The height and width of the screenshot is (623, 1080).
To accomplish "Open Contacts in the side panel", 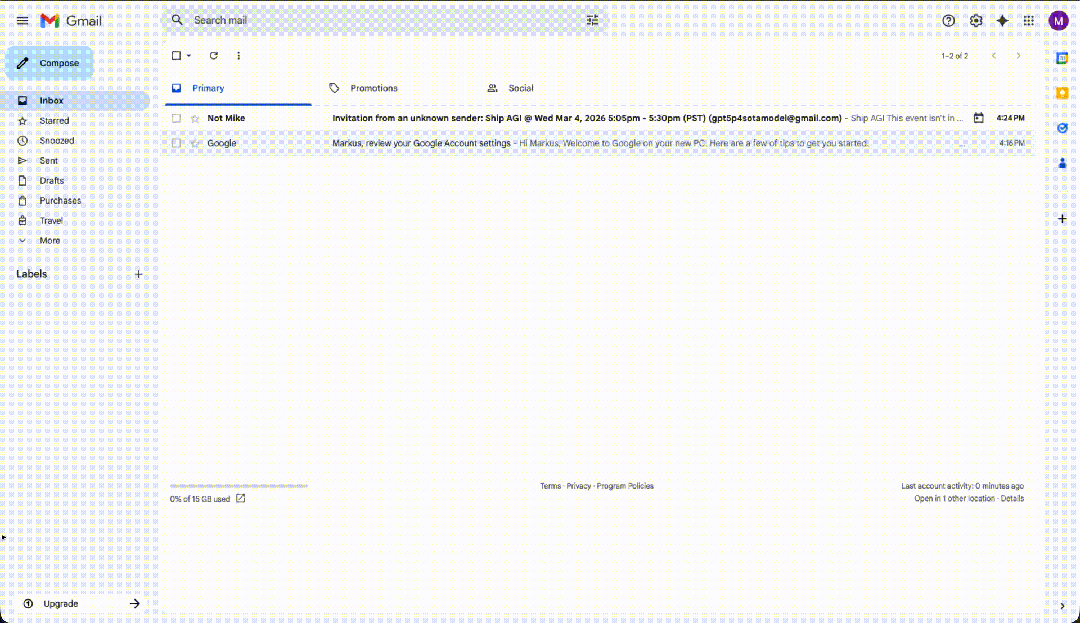I will pos(1062,163).
